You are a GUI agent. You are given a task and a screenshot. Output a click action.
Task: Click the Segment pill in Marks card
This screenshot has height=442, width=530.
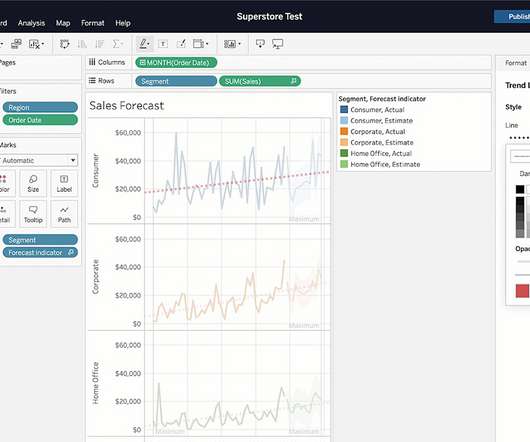click(40, 240)
